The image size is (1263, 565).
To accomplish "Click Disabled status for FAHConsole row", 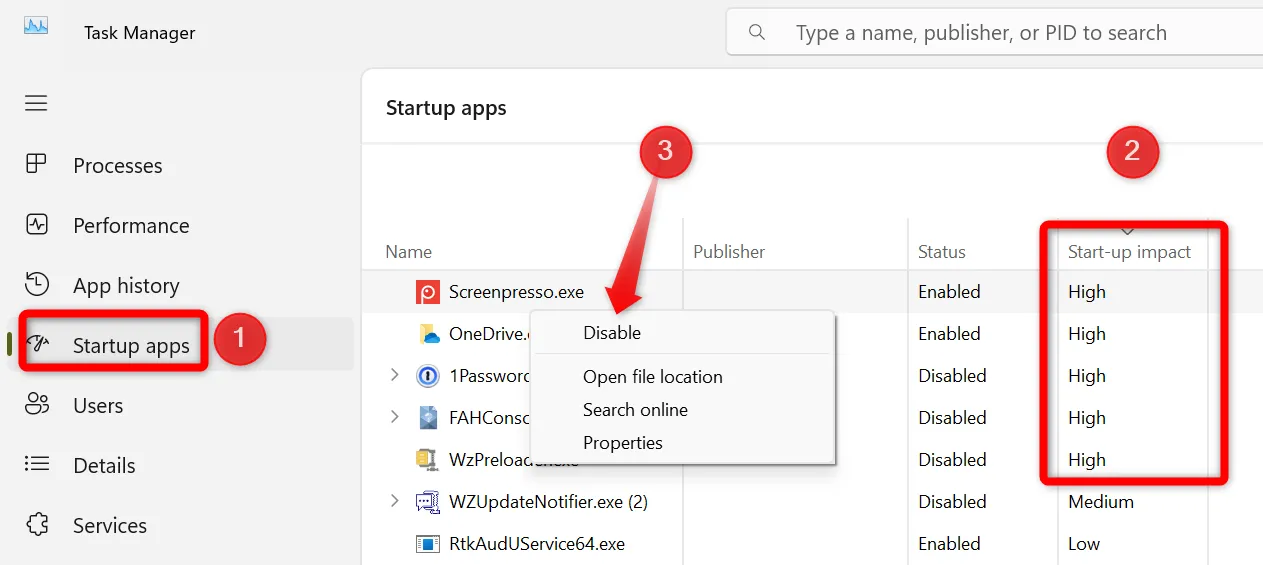I will tap(952, 418).
